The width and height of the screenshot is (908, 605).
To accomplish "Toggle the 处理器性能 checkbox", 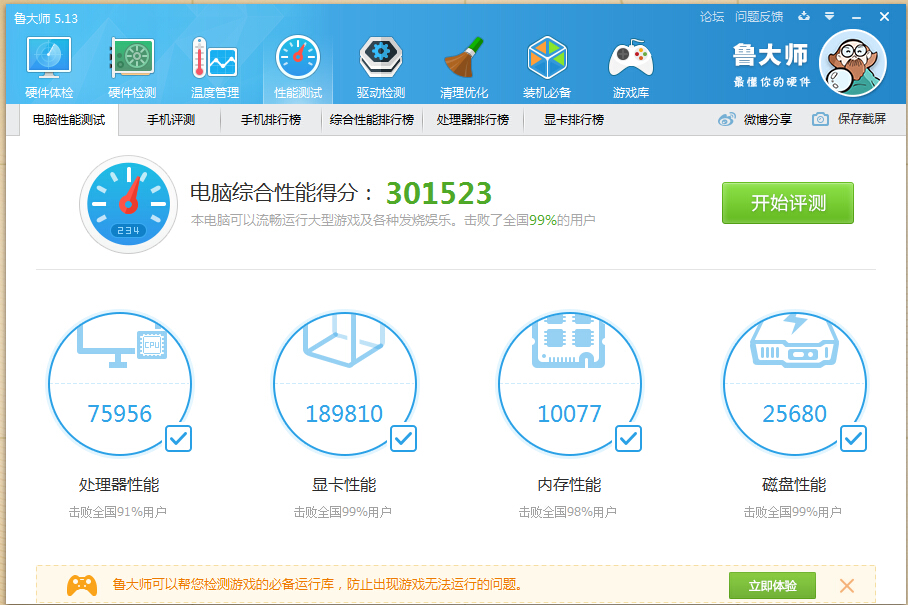I will tap(178, 438).
